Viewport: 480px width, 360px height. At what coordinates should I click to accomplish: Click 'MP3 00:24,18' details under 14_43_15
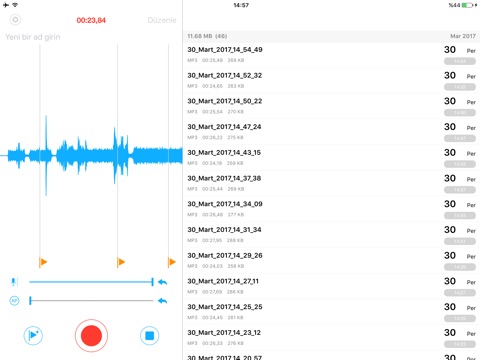click(215, 163)
